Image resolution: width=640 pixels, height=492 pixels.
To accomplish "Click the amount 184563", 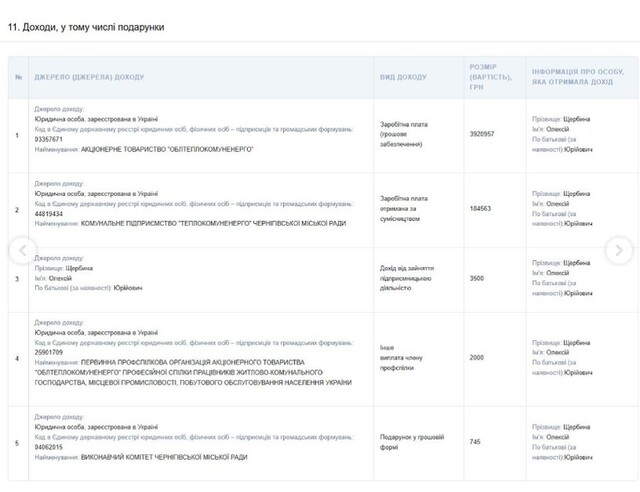I will (x=480, y=209).
